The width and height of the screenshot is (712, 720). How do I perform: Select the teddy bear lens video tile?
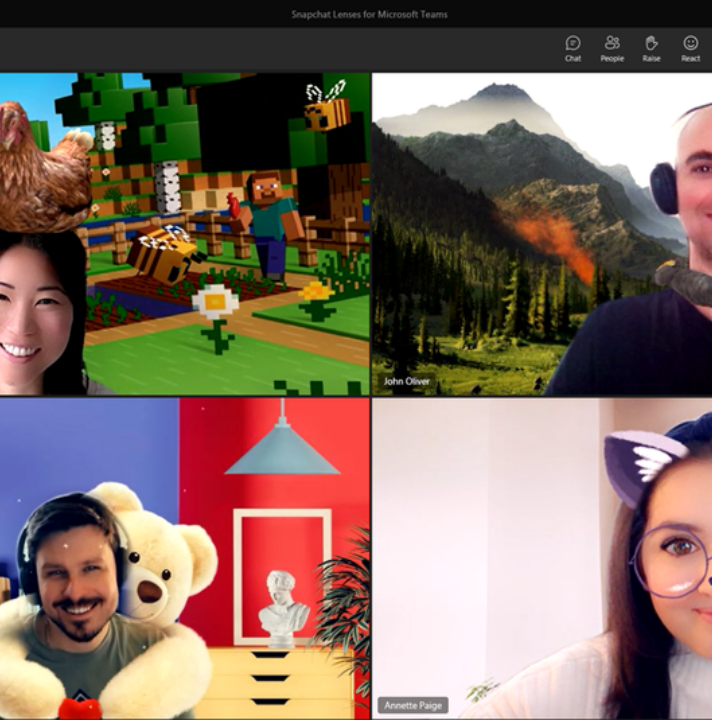(x=185, y=558)
